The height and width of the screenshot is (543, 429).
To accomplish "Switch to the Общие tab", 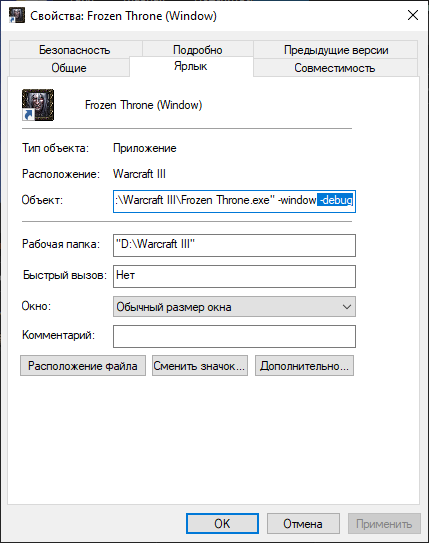I will [69, 68].
